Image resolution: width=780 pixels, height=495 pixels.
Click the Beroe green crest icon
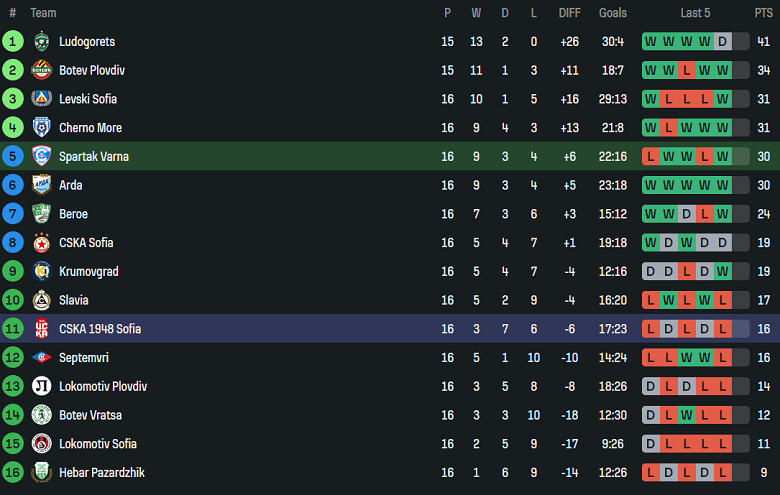pos(41,214)
